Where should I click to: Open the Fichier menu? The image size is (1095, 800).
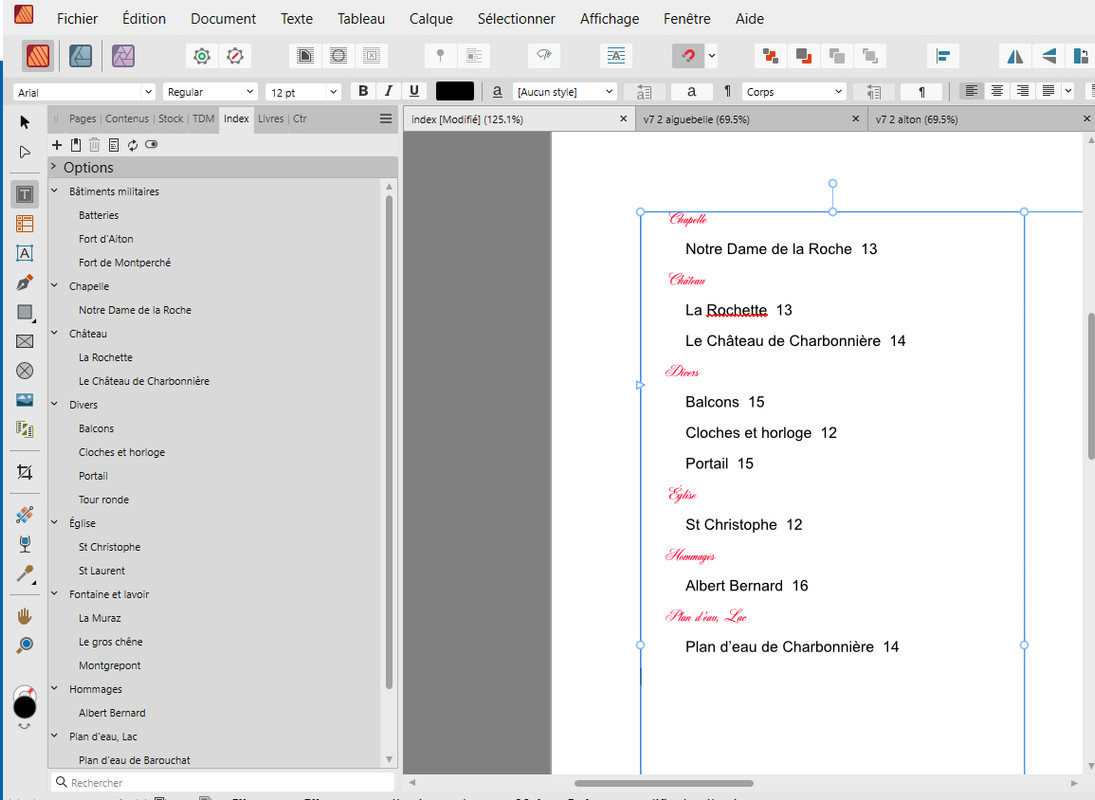(77, 19)
